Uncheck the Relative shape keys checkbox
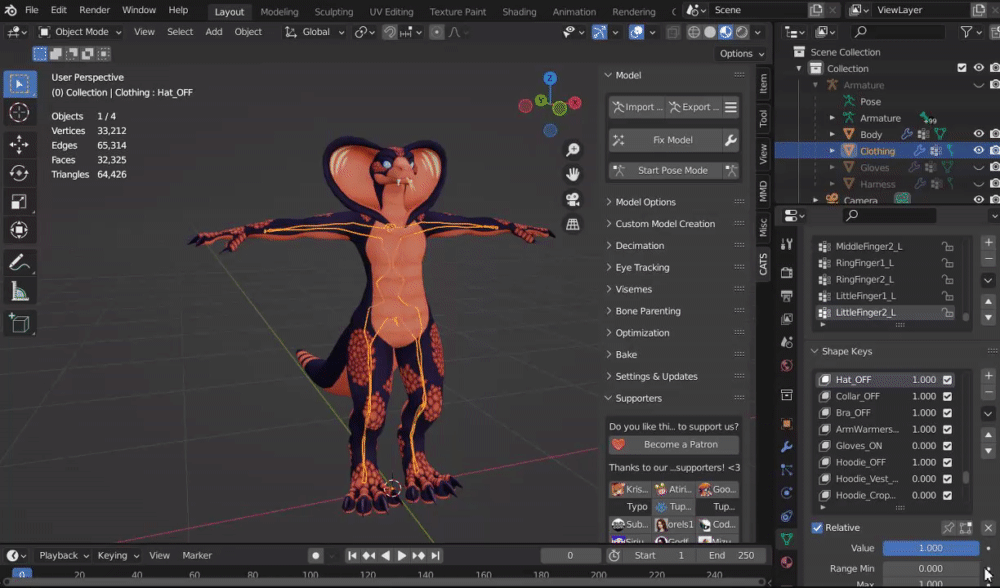The width and height of the screenshot is (1000, 588). 817,527
